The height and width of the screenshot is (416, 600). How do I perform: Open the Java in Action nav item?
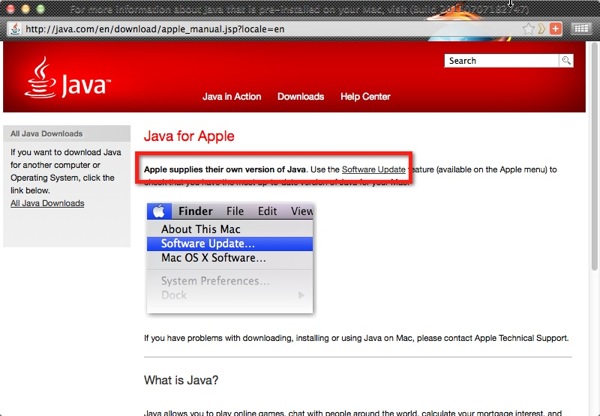[x=232, y=96]
